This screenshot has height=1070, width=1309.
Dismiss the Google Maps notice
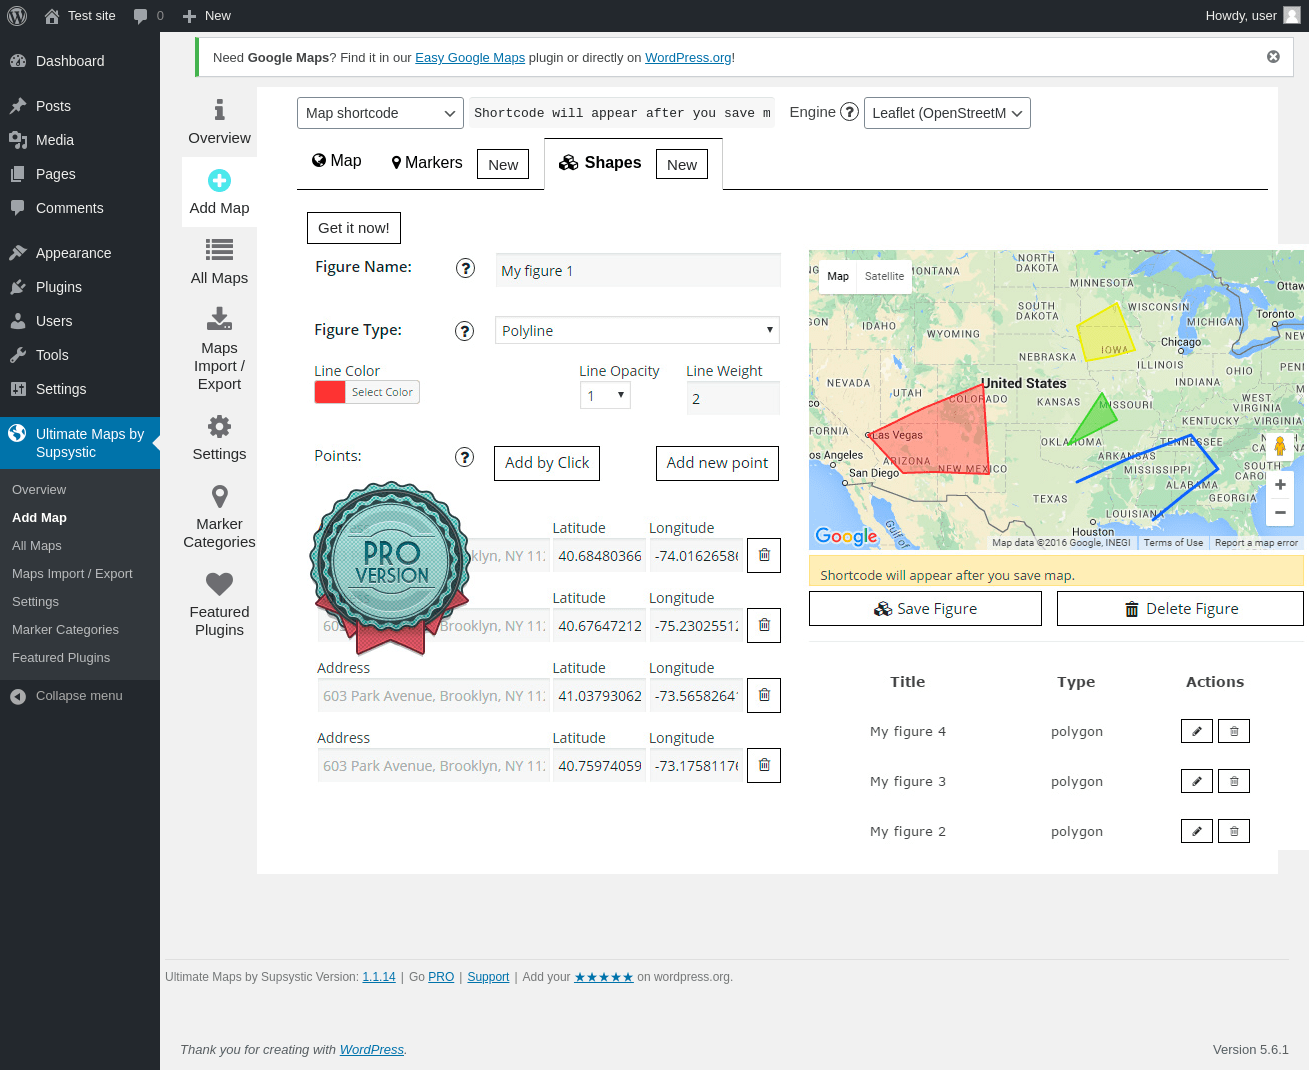[x=1273, y=57]
